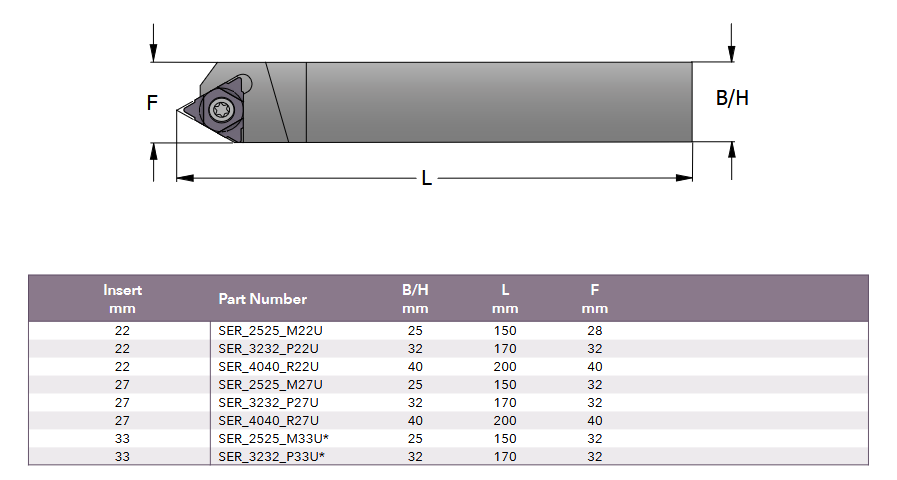Image resolution: width=897 pixels, height=480 pixels.
Task: Select the Insert mm column header
Action: (123, 299)
